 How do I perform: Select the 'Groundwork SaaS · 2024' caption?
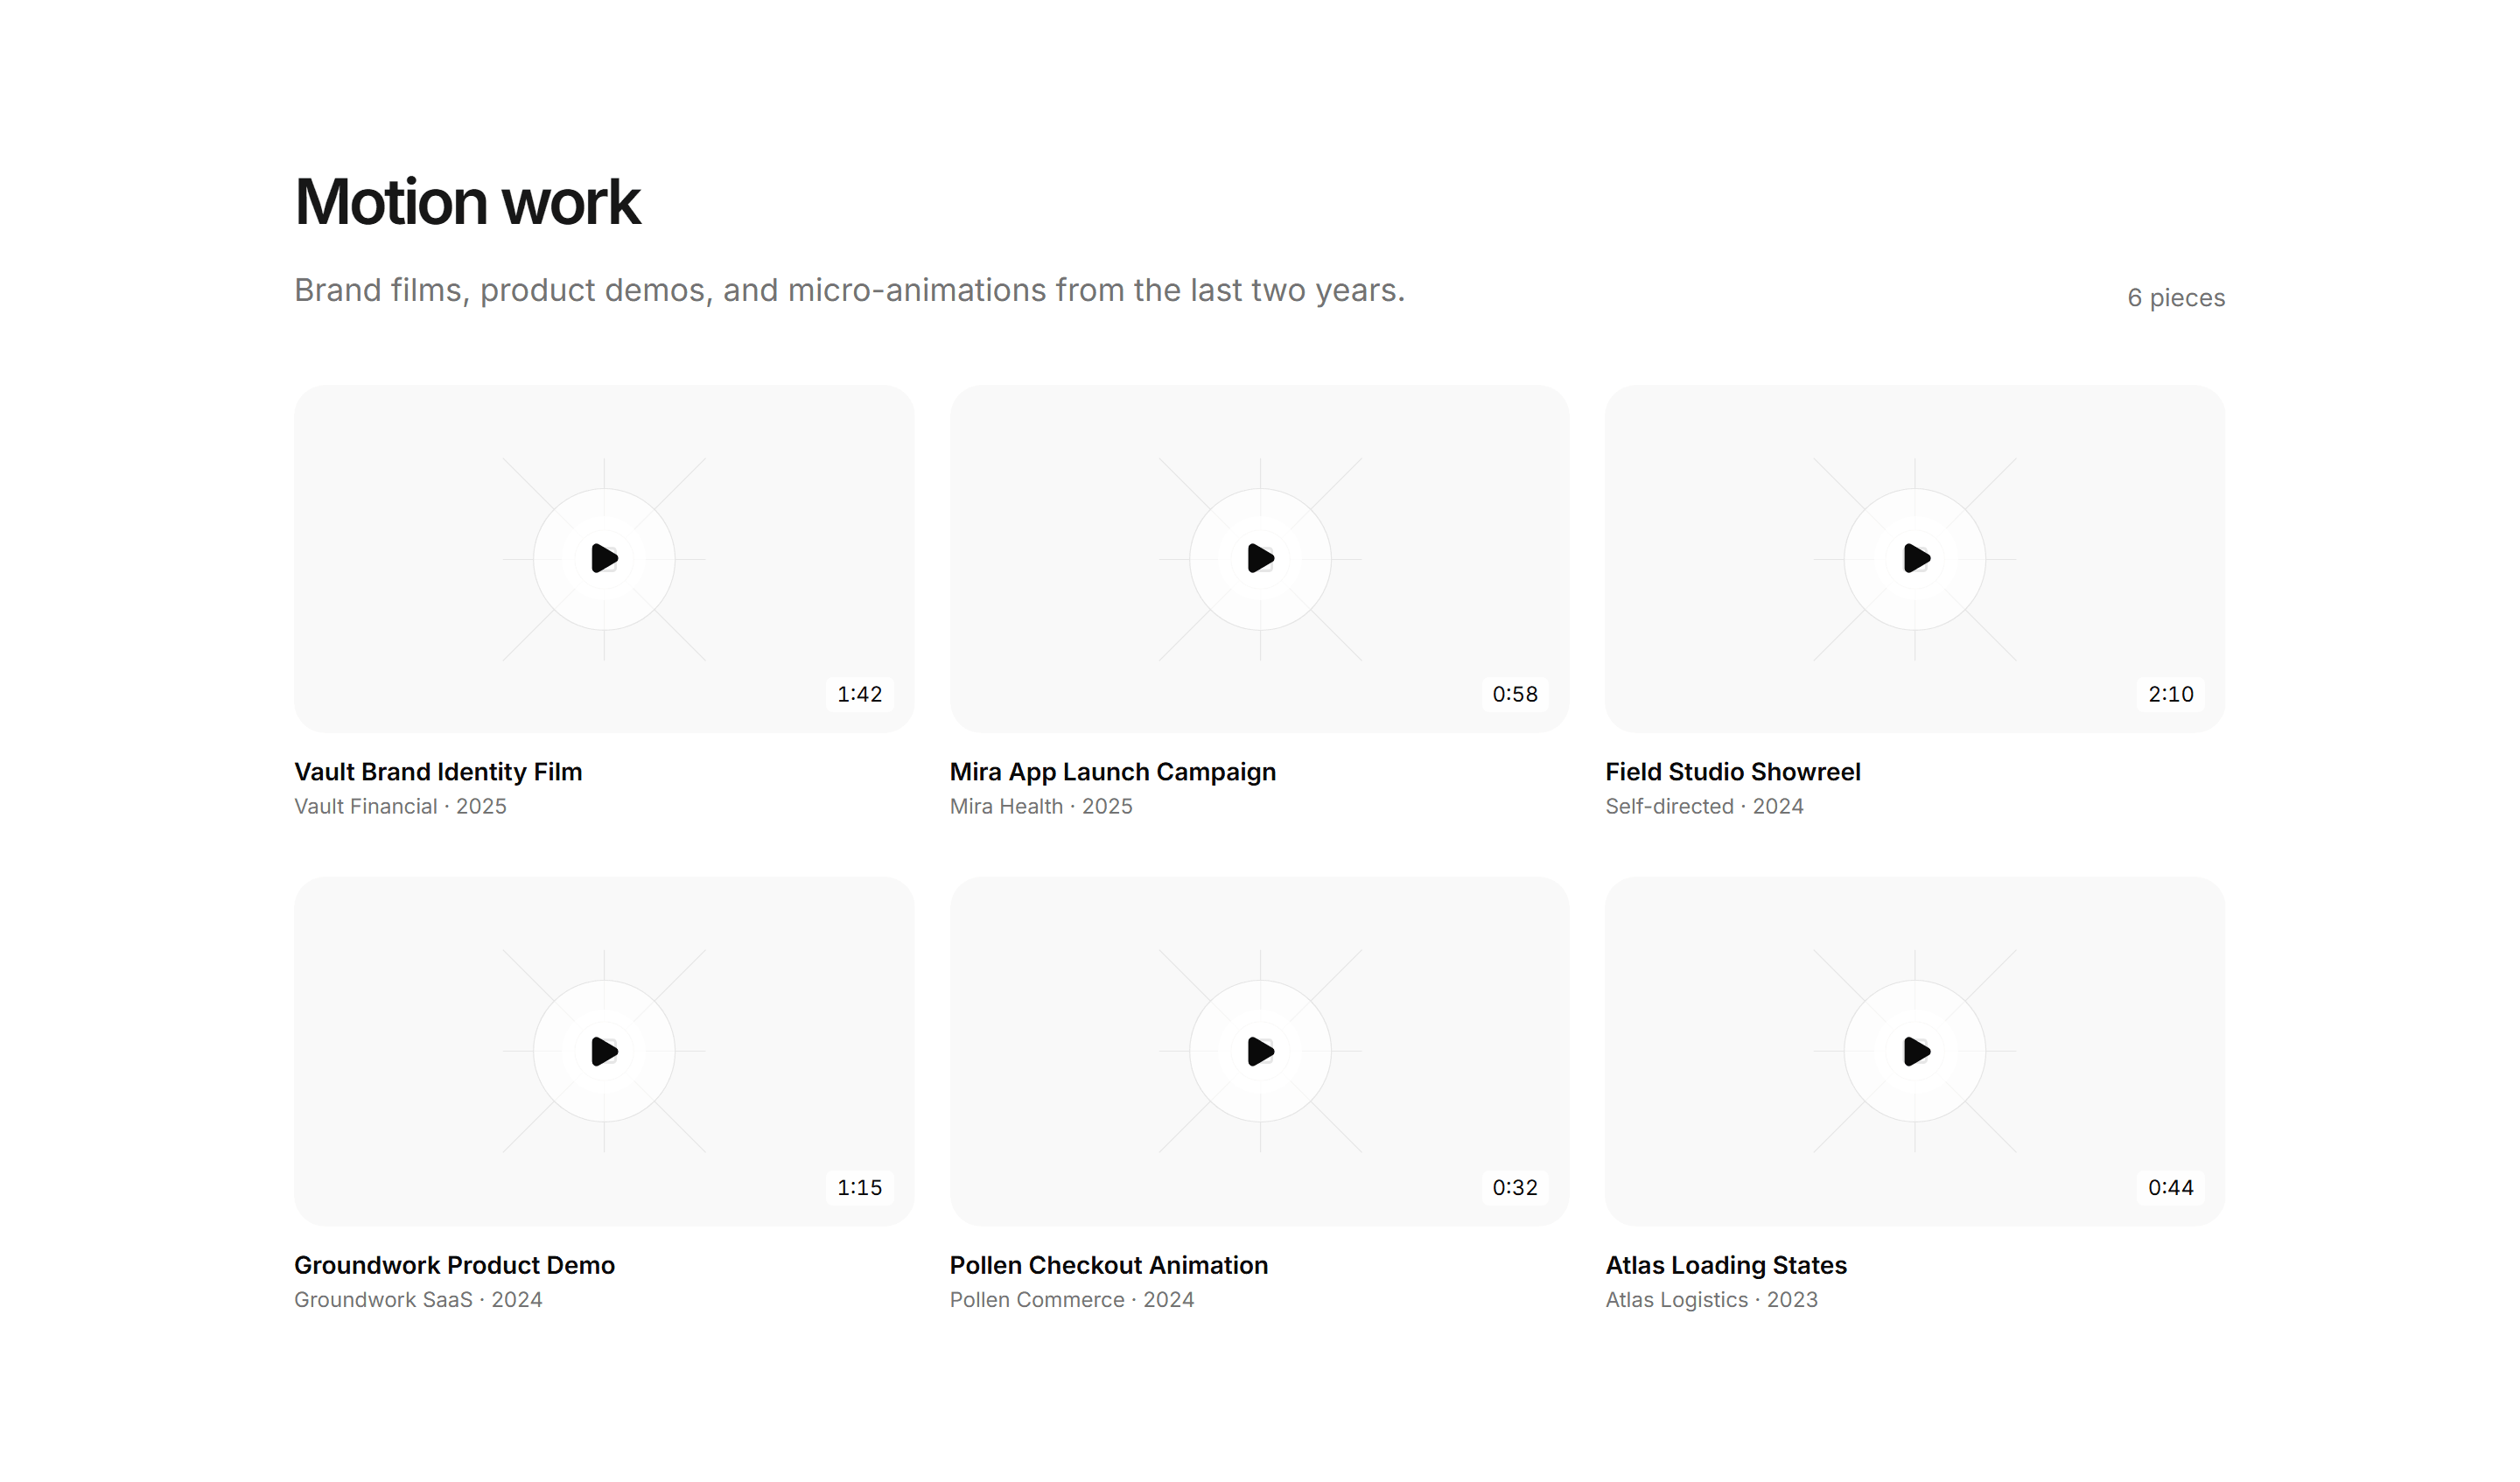(418, 1299)
